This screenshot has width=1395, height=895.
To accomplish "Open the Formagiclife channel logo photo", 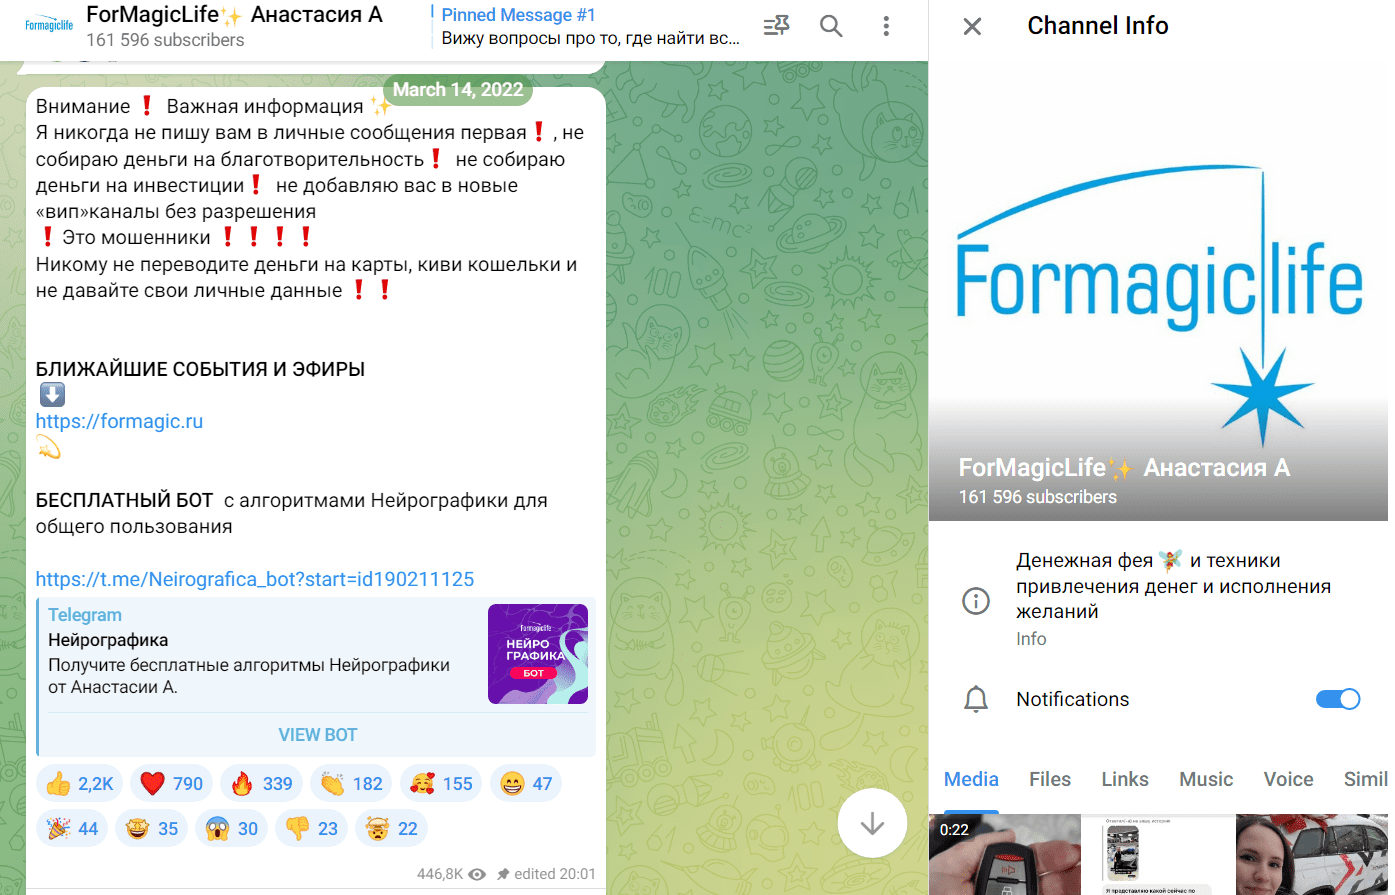I will pos(1158,290).
